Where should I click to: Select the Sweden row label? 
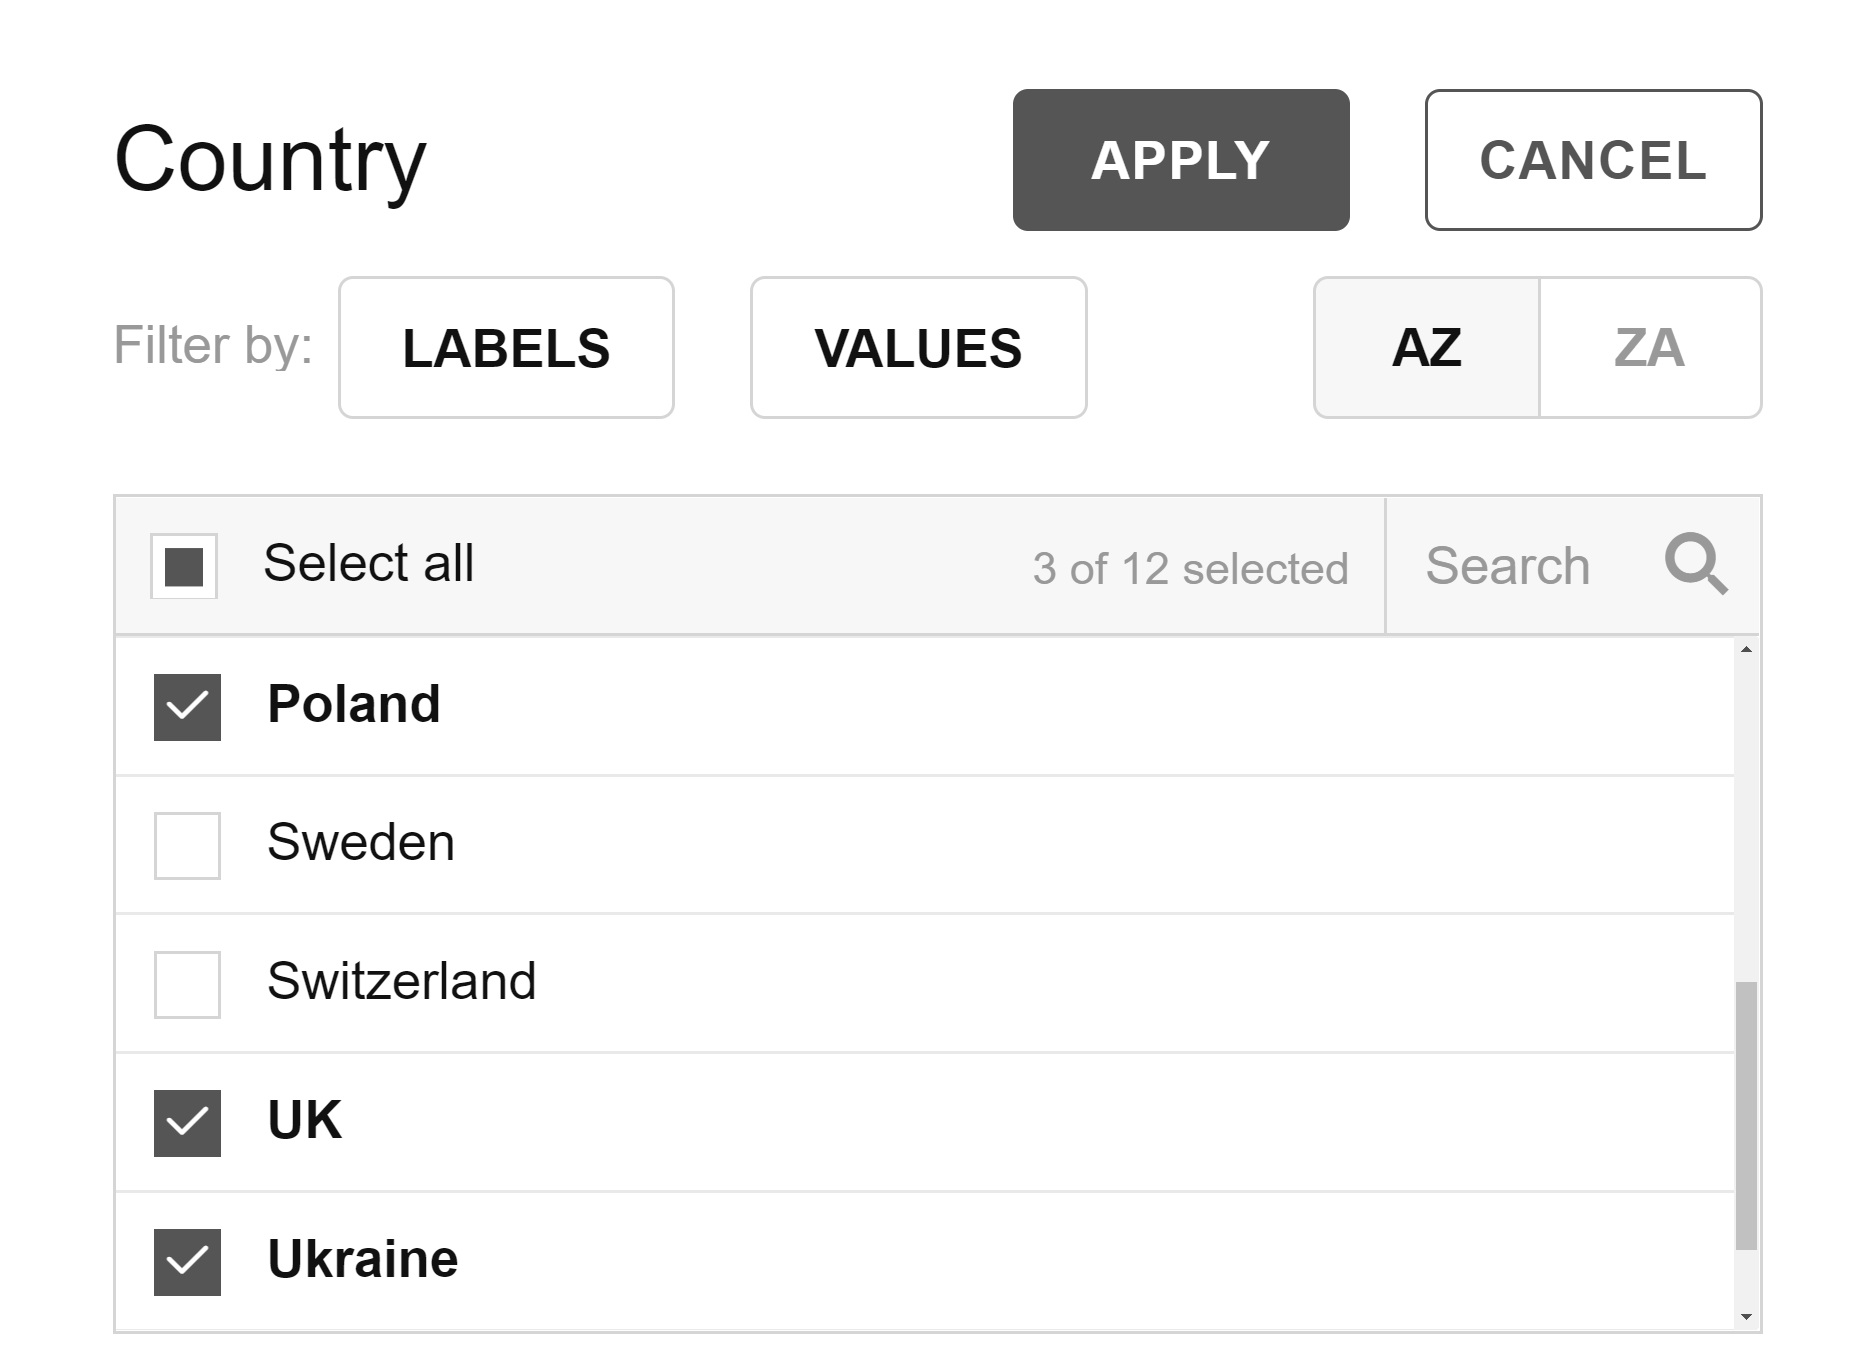(360, 842)
